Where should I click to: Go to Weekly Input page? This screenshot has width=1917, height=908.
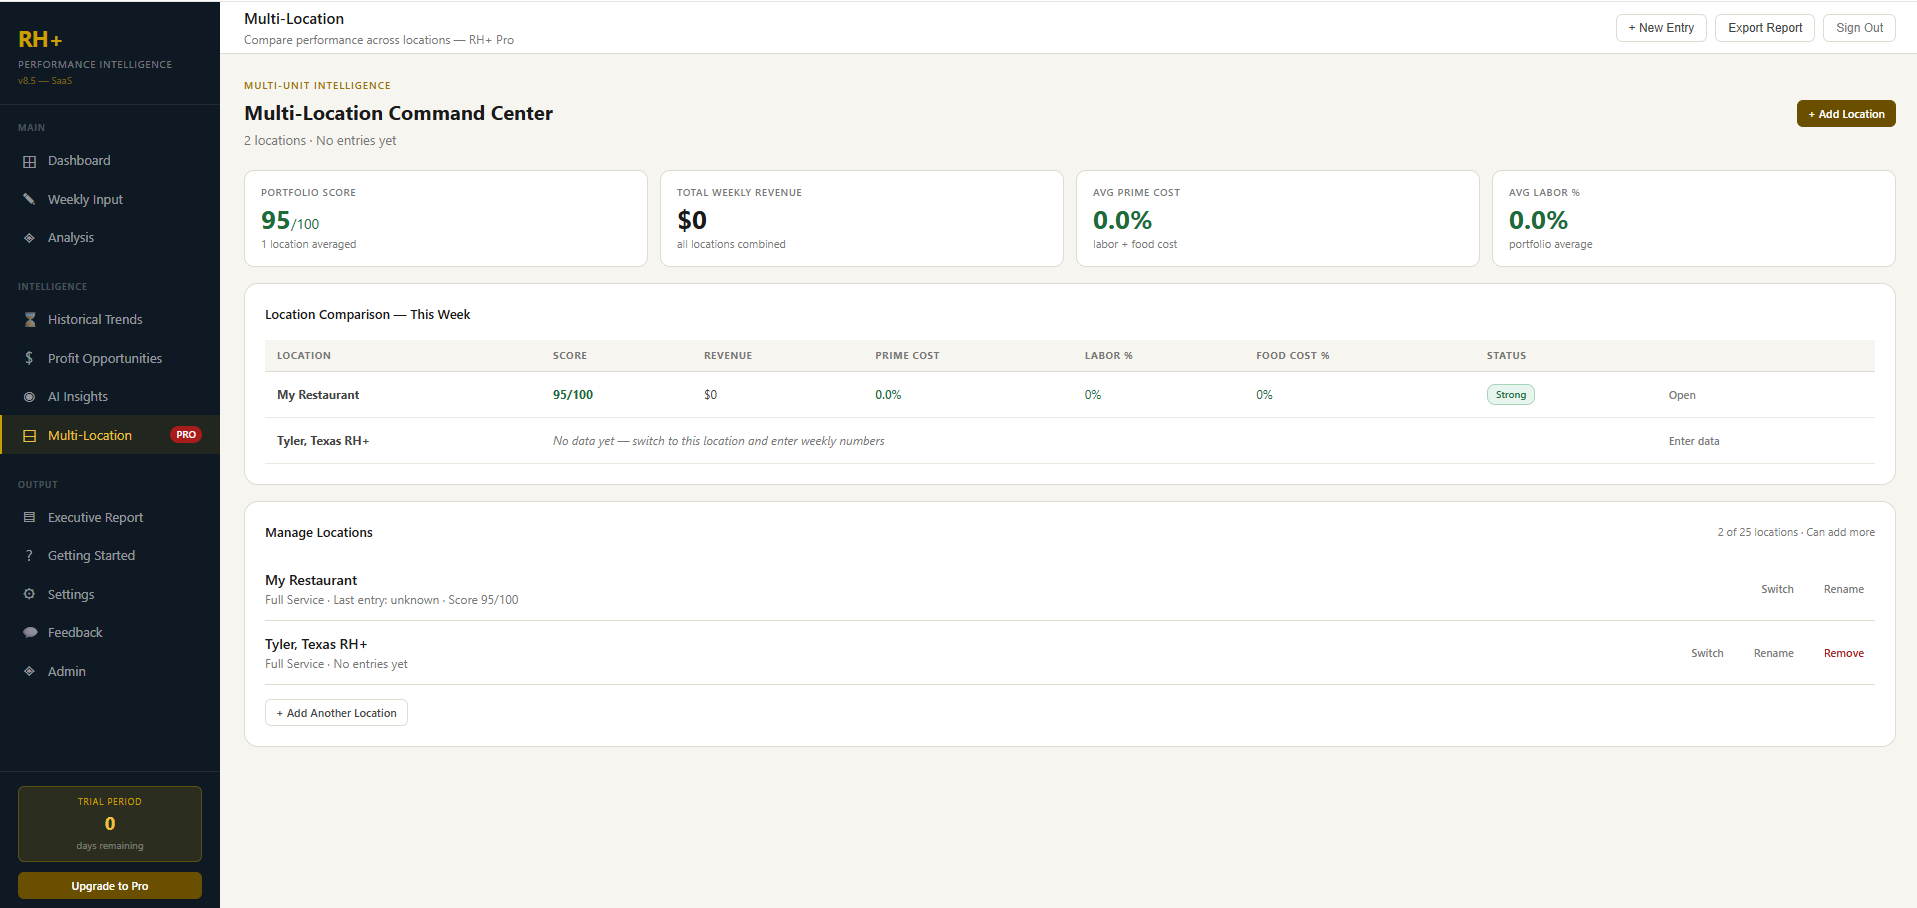(x=110, y=199)
